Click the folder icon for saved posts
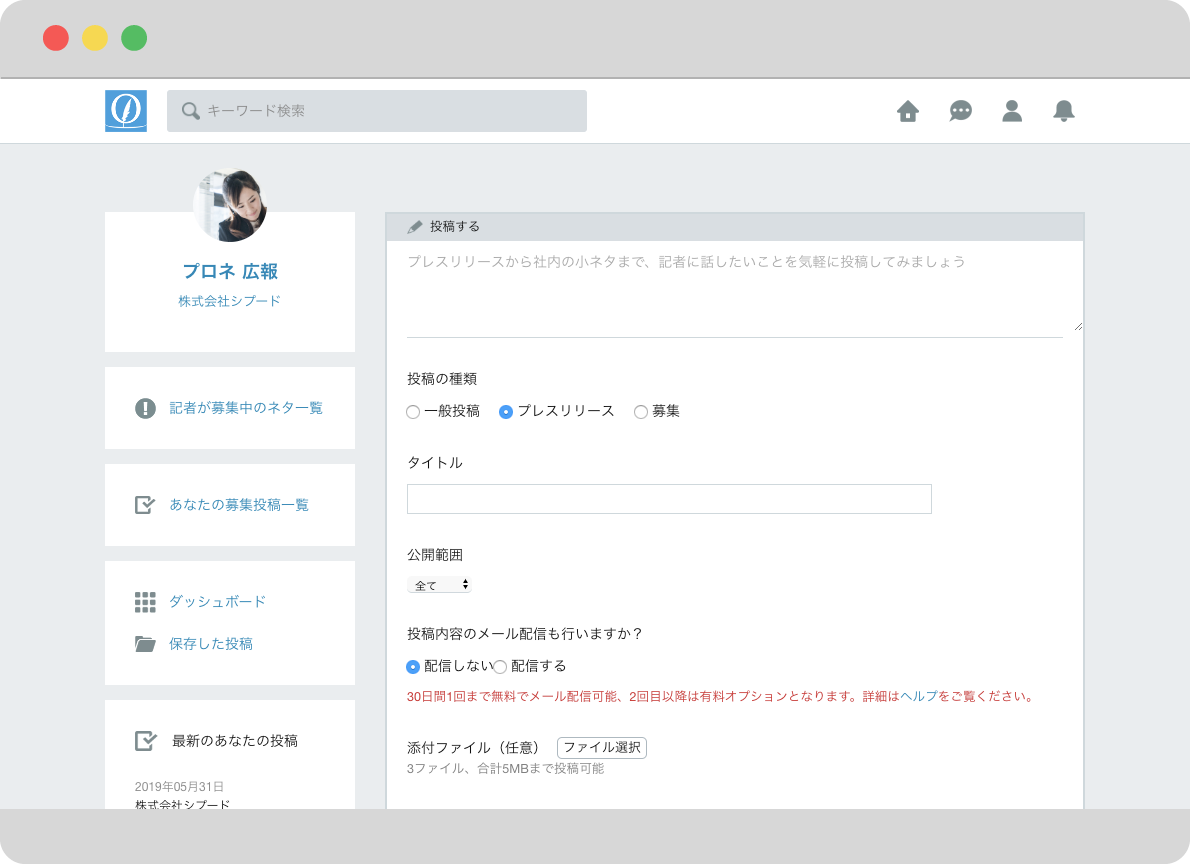Image resolution: width=1190 pixels, height=864 pixels. (x=145, y=644)
